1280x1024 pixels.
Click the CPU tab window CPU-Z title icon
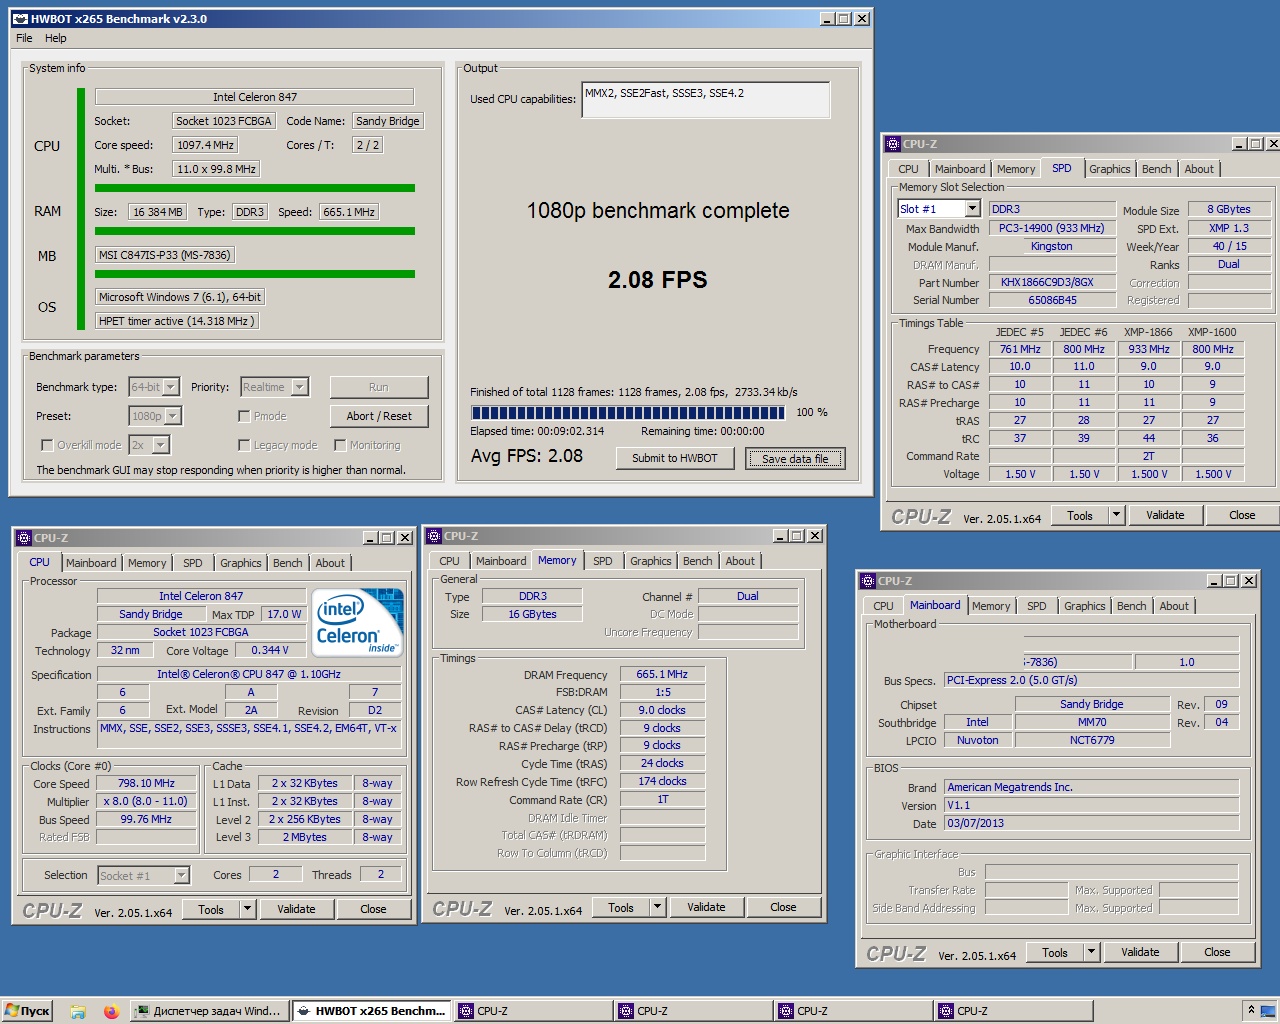pyautogui.click(x=24, y=538)
